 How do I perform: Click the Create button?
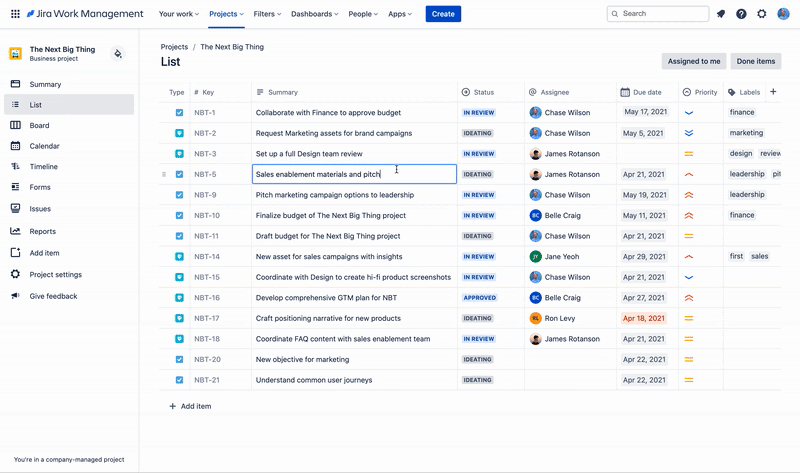coord(443,14)
